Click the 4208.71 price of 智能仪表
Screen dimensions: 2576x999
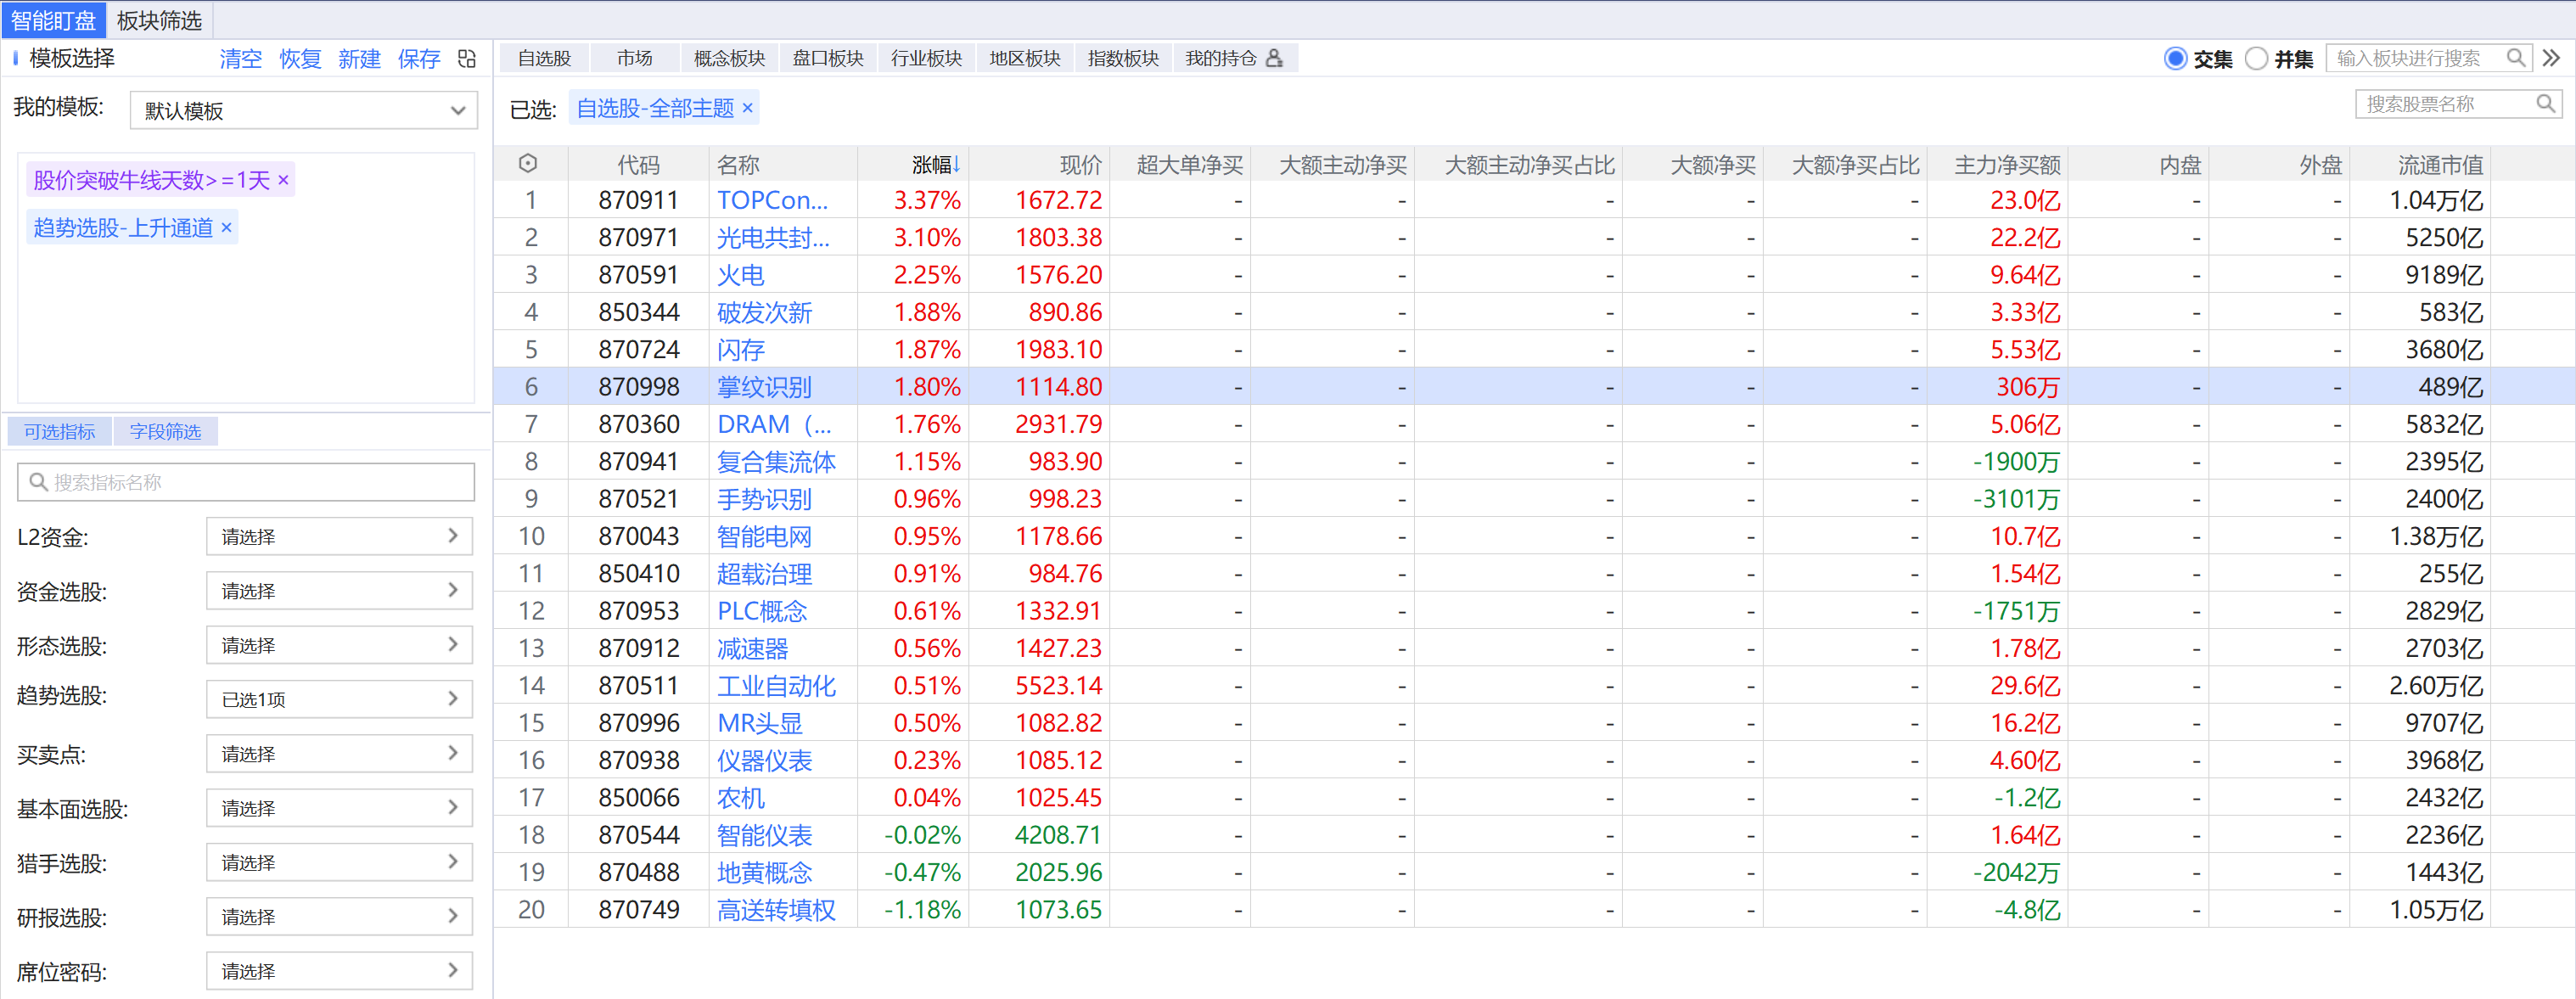1058,835
